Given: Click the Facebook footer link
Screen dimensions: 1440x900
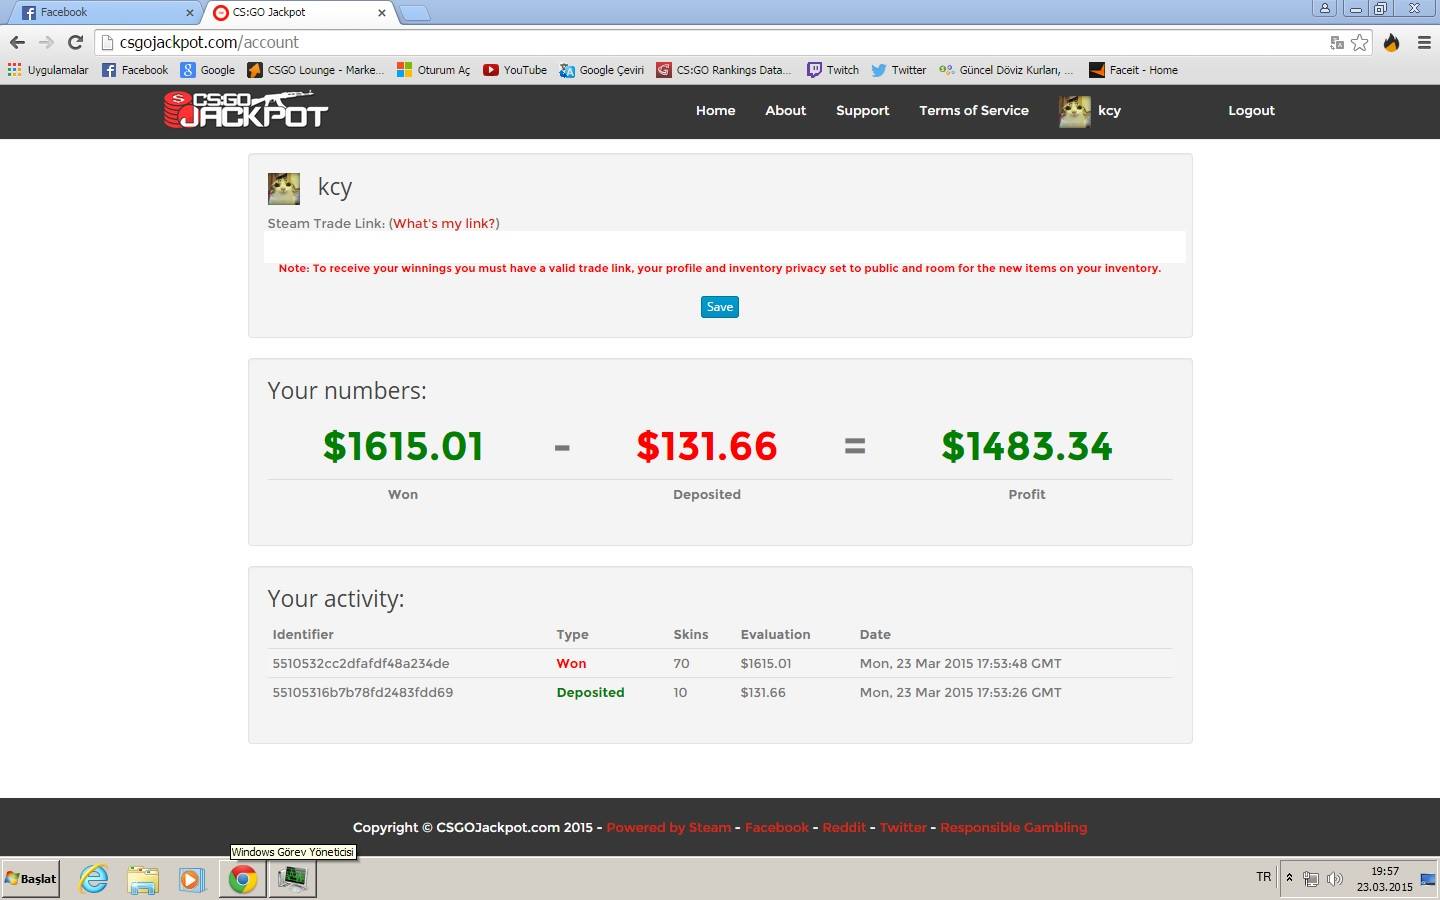Looking at the screenshot, I should 777,827.
